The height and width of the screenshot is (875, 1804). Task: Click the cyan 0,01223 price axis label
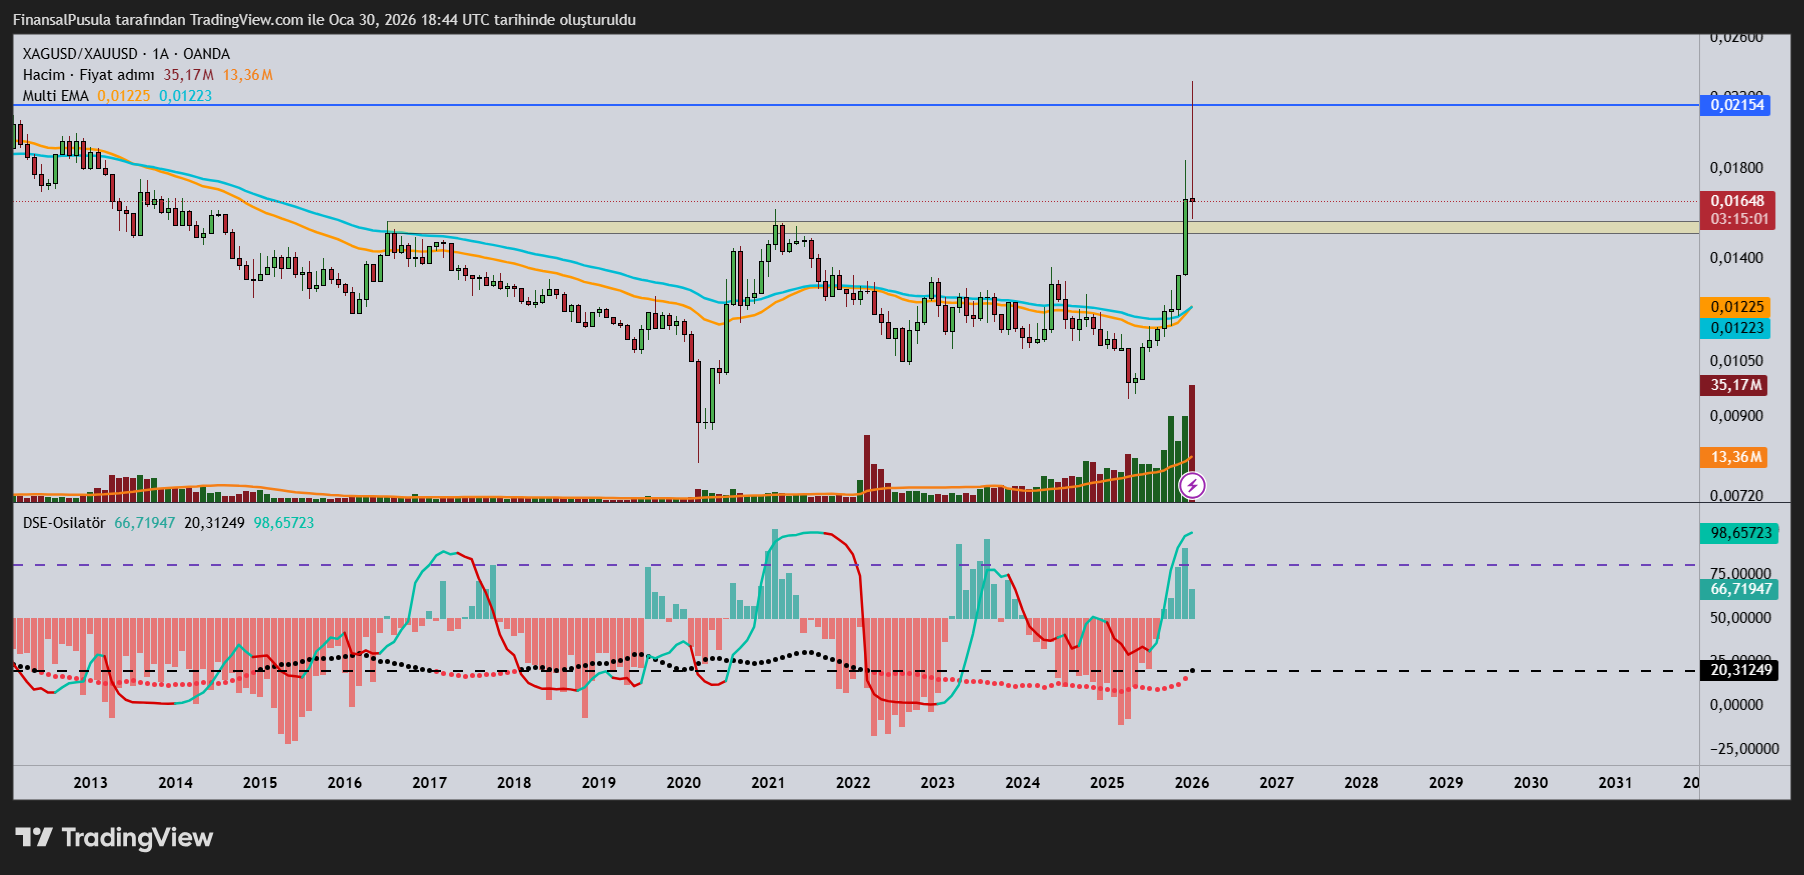pyautogui.click(x=1735, y=328)
